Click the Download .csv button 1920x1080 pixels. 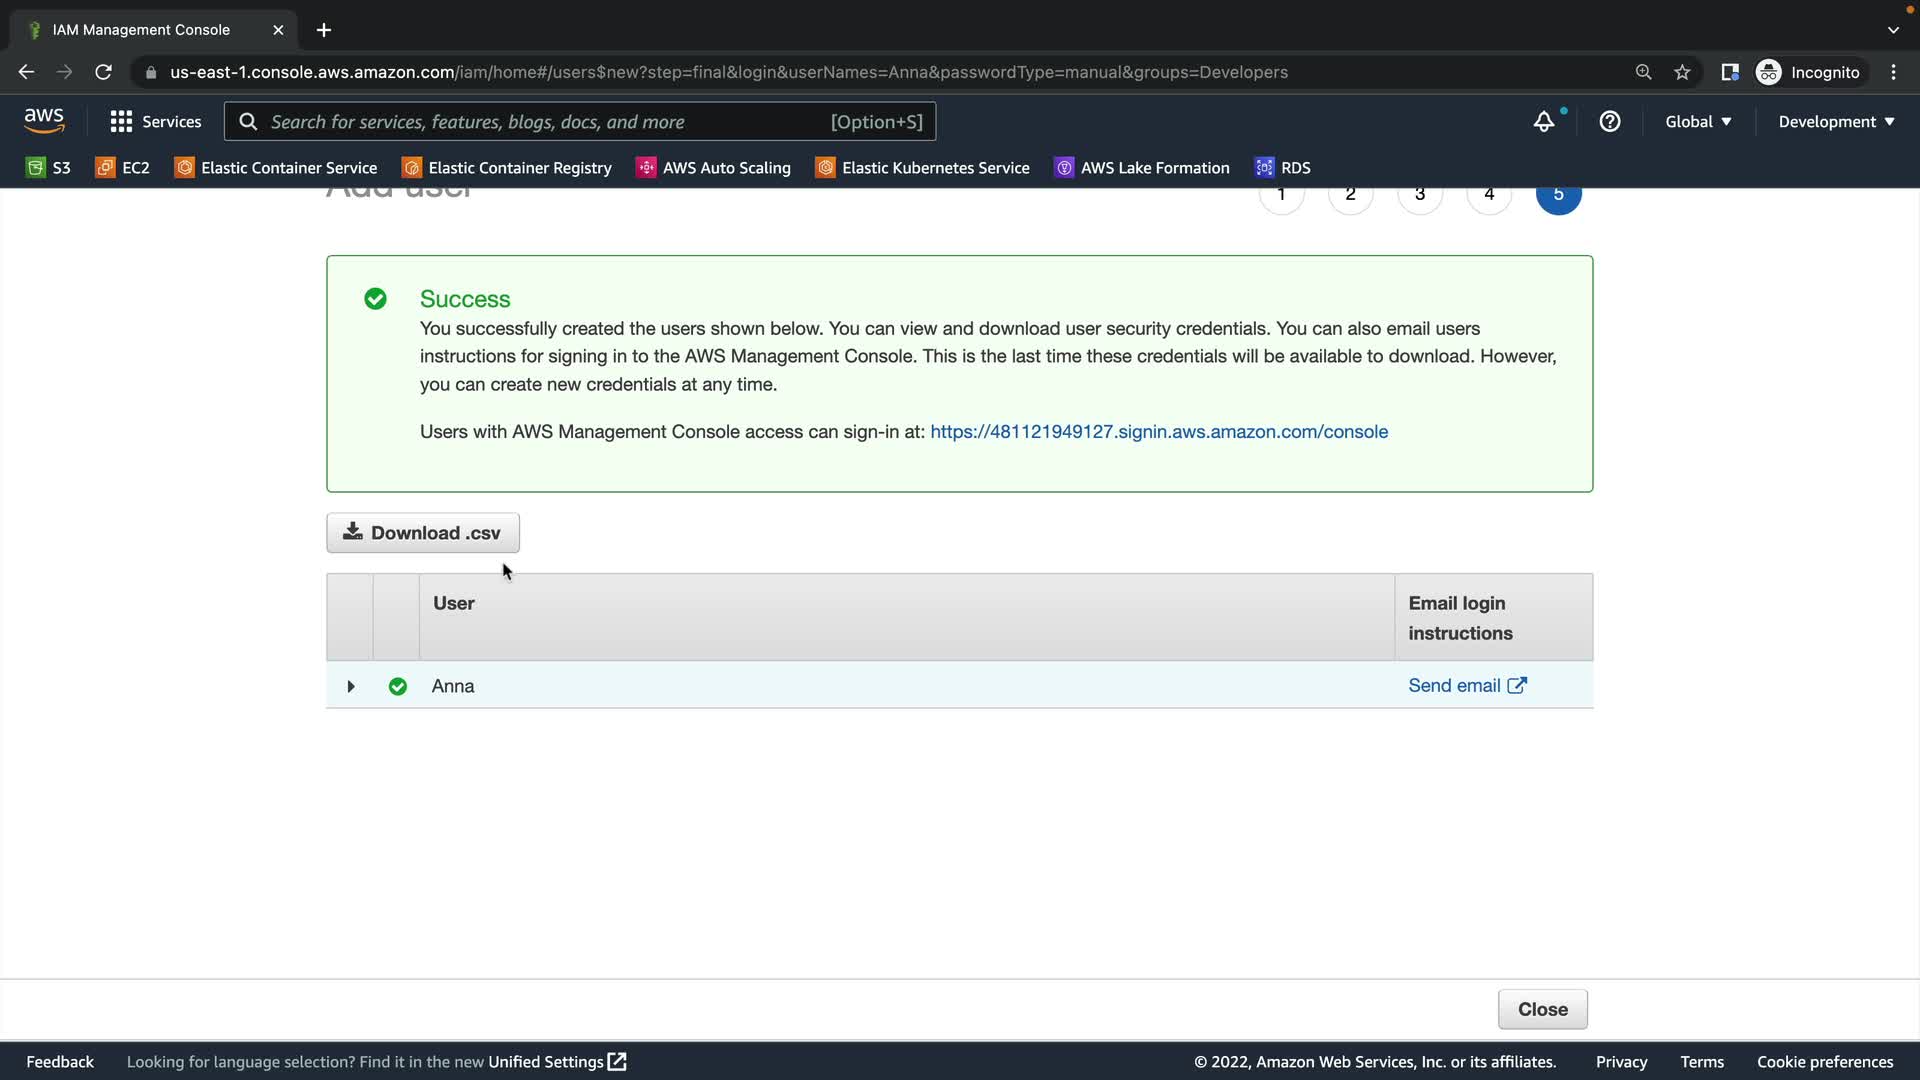[x=422, y=533]
